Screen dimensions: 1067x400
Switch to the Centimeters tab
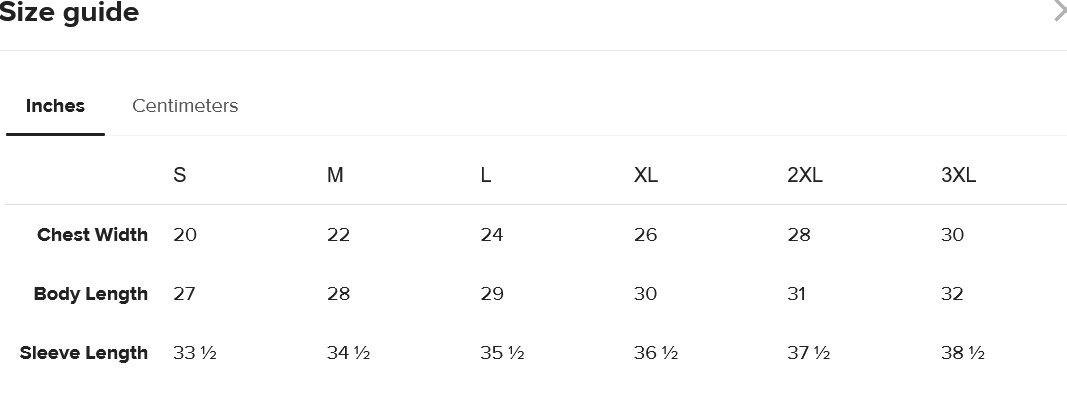pos(185,106)
